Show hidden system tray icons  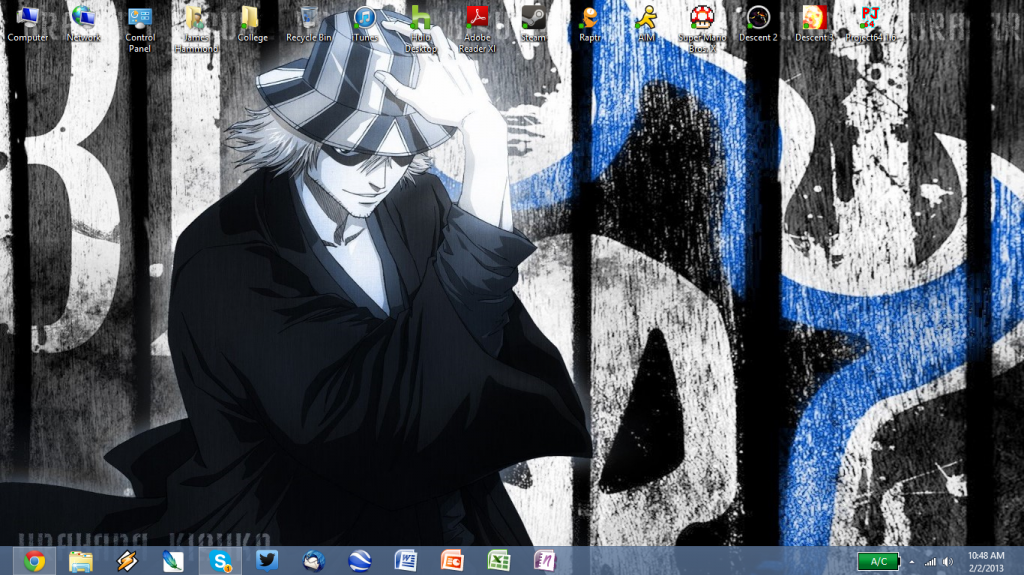click(912, 562)
